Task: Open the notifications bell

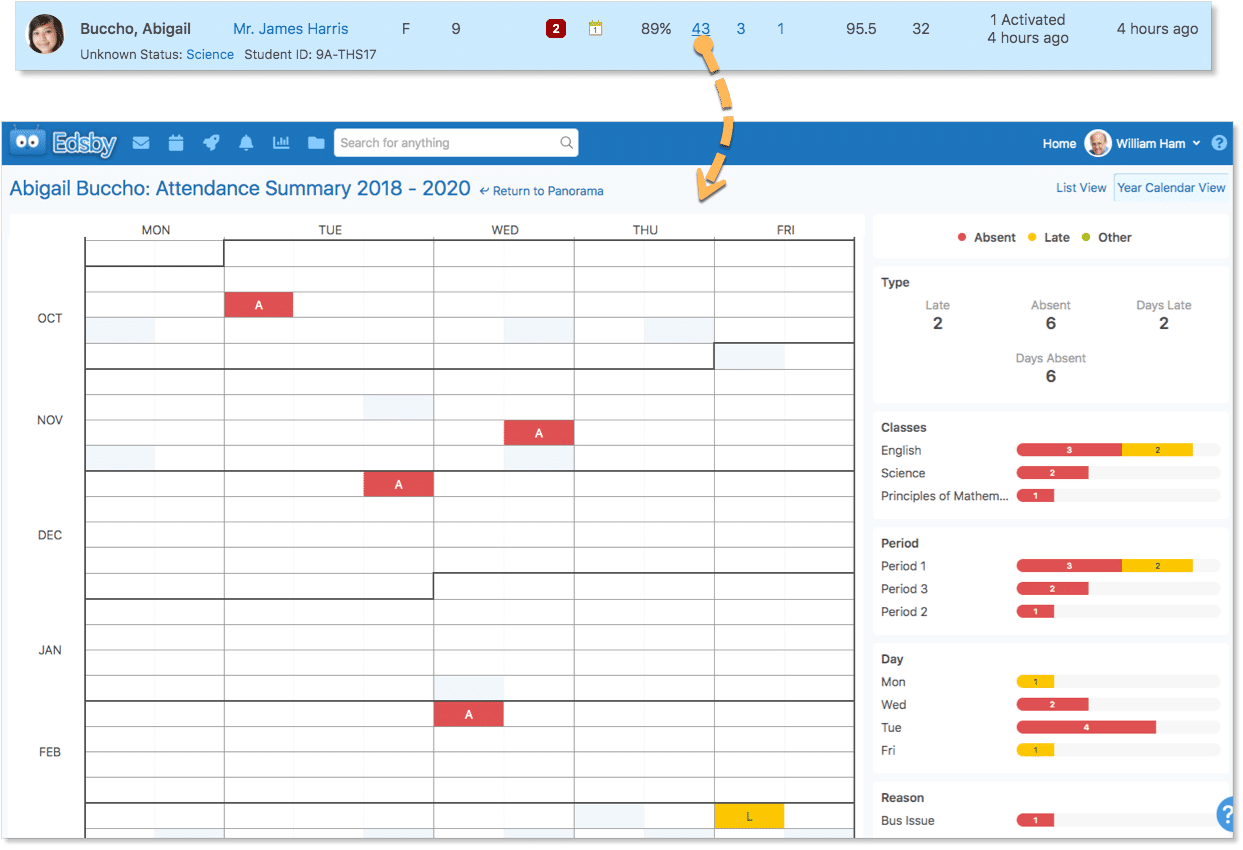Action: pyautogui.click(x=246, y=143)
